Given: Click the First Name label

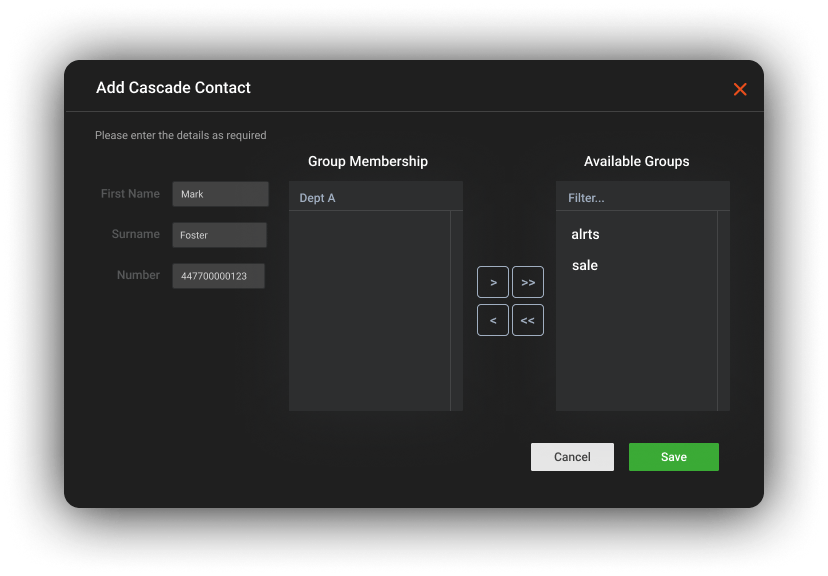Looking at the screenshot, I should click(130, 194).
